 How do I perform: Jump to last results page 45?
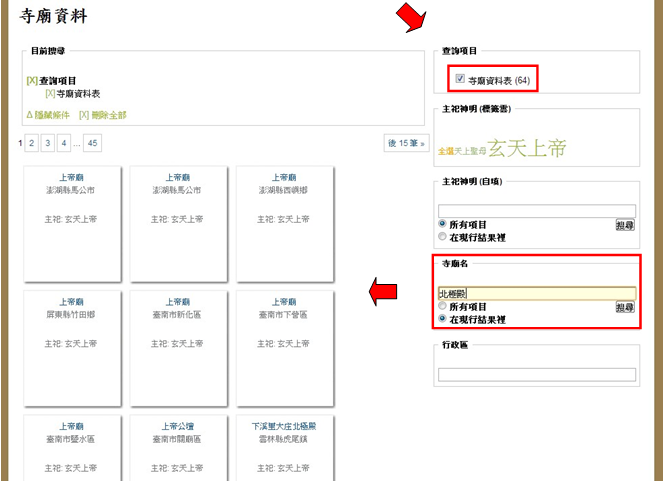click(93, 143)
